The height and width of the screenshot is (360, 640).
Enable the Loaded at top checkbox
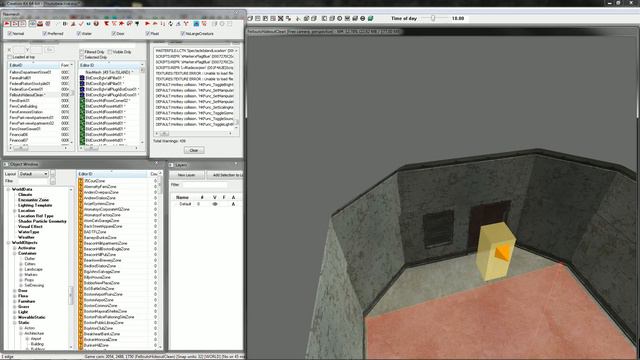(10, 57)
